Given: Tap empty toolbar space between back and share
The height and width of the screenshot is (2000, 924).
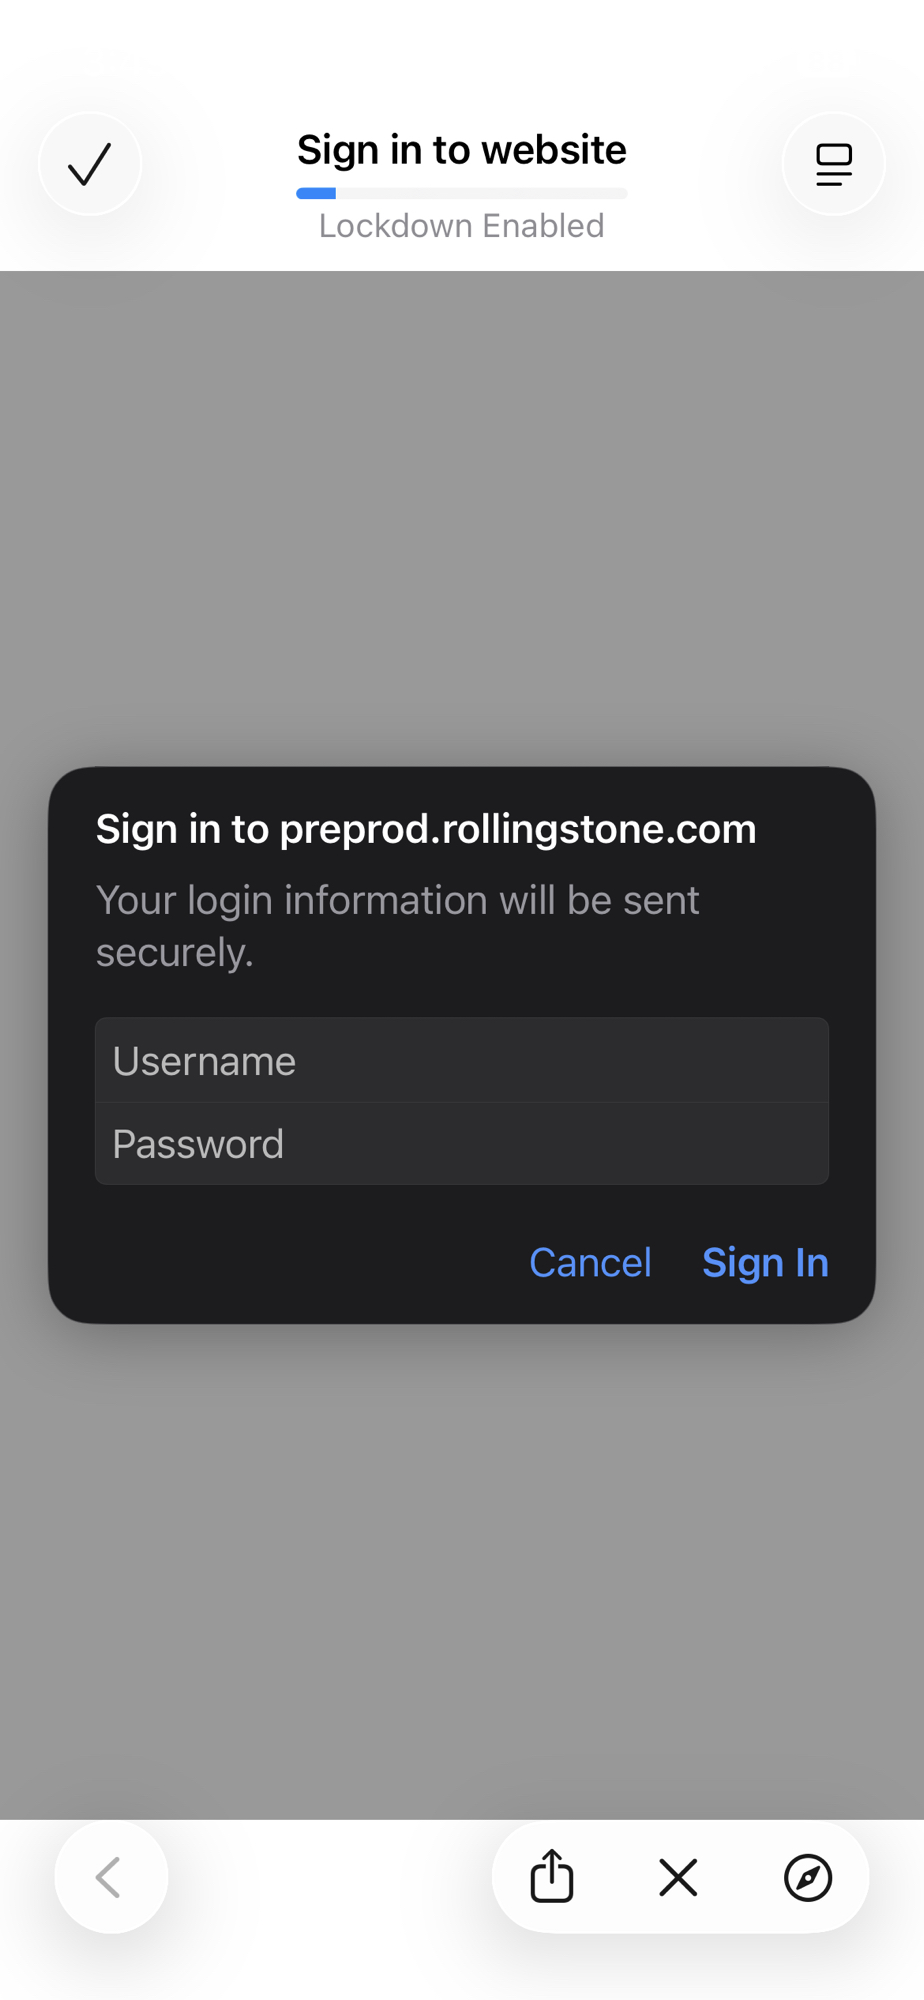Looking at the screenshot, I should click(x=330, y=1877).
